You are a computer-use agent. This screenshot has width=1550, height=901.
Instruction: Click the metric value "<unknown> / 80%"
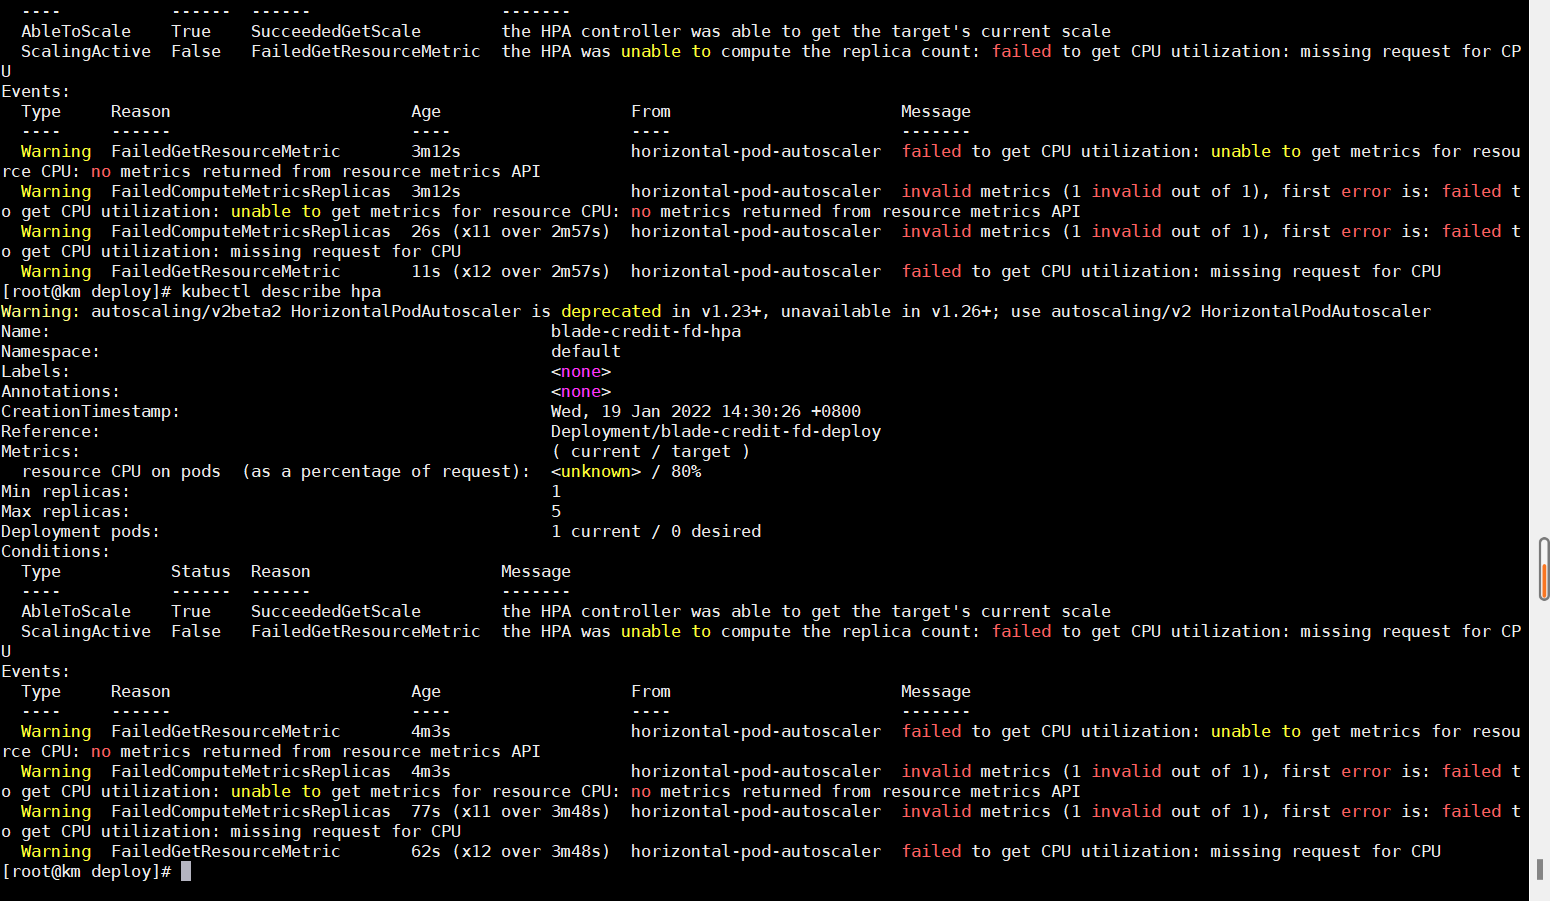626,471
